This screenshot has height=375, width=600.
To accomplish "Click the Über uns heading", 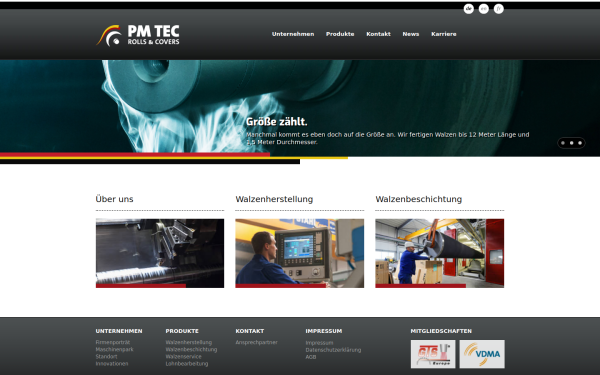I will (114, 199).
